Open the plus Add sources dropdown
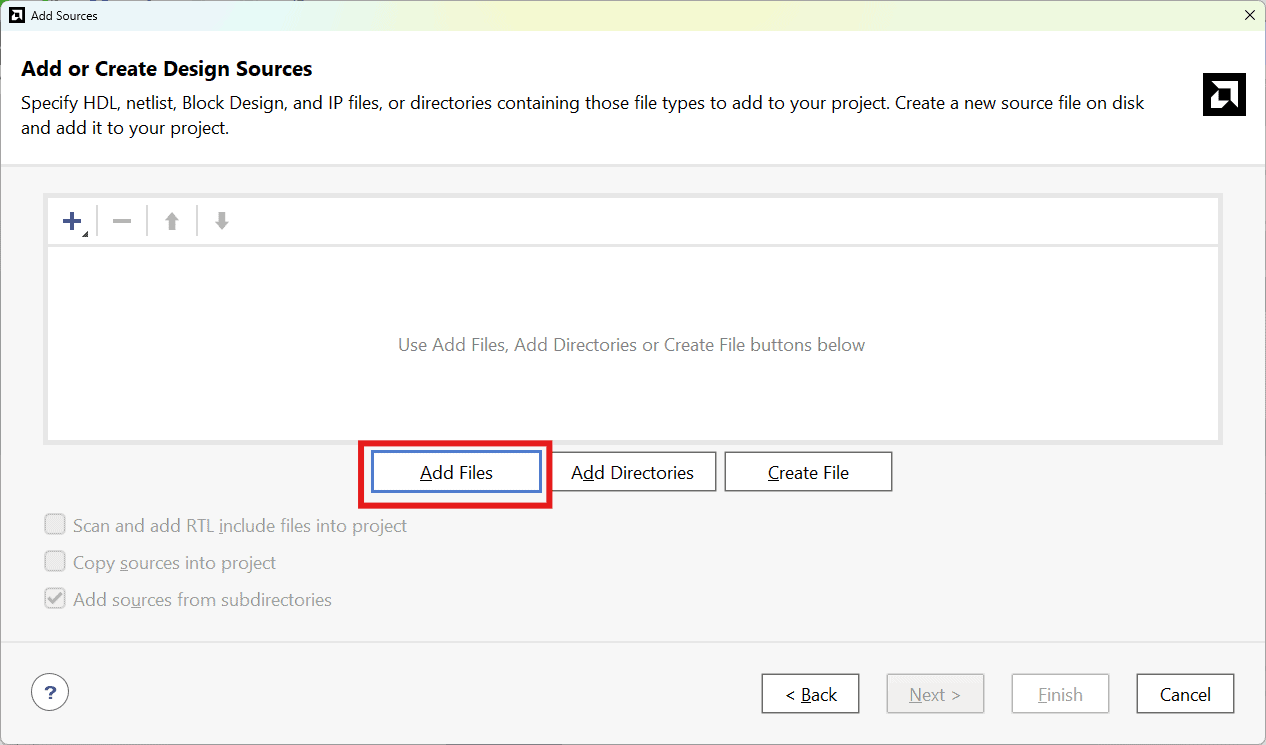The width and height of the screenshot is (1266, 745). (73, 221)
